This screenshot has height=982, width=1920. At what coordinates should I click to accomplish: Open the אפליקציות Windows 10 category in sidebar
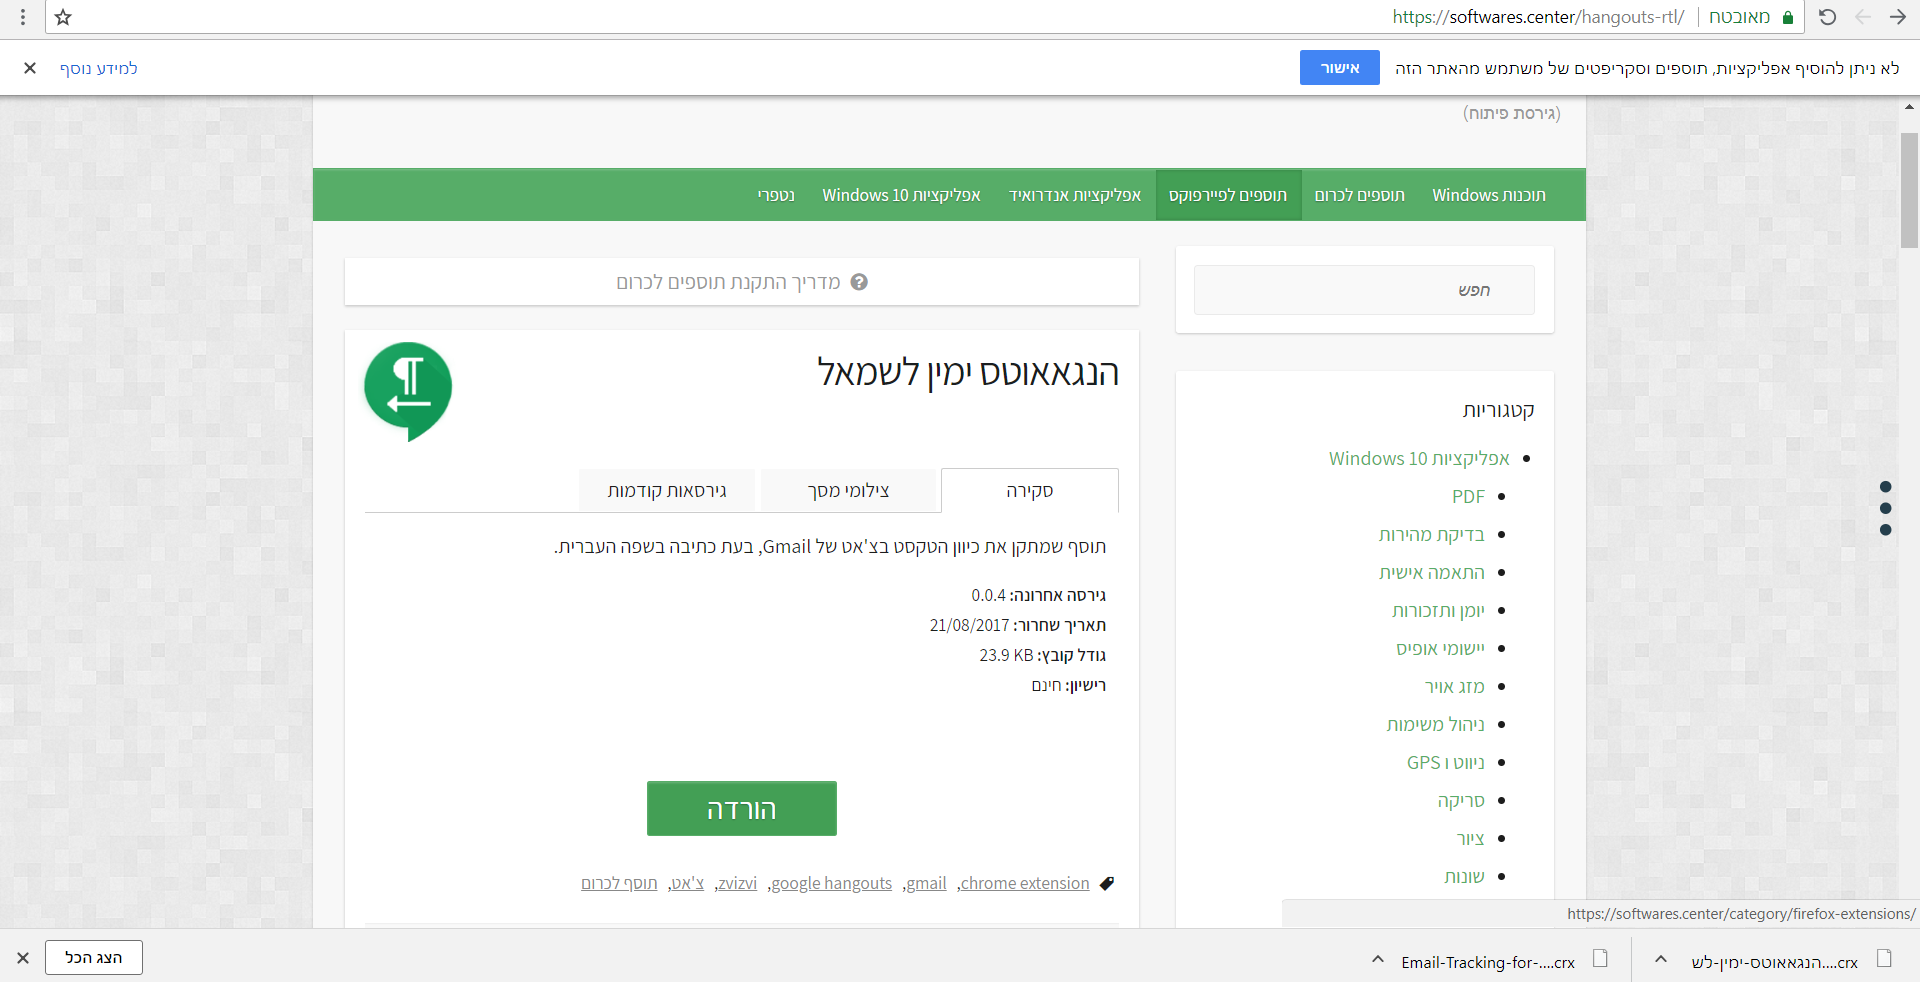[x=1419, y=458]
